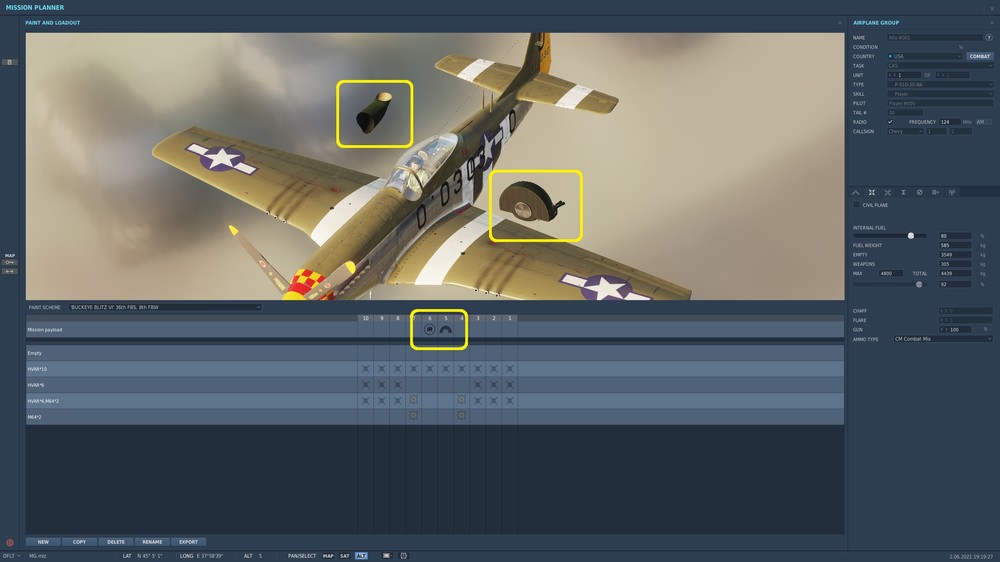Open the Paint Scheme dropdown
The image size is (1000, 562).
click(165, 307)
